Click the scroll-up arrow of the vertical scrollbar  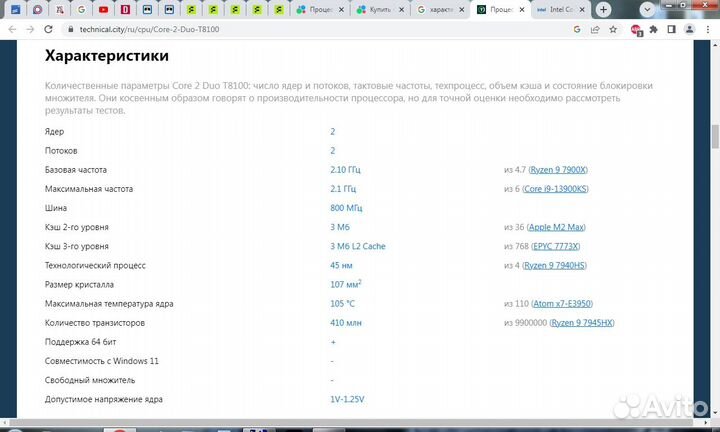point(715,45)
